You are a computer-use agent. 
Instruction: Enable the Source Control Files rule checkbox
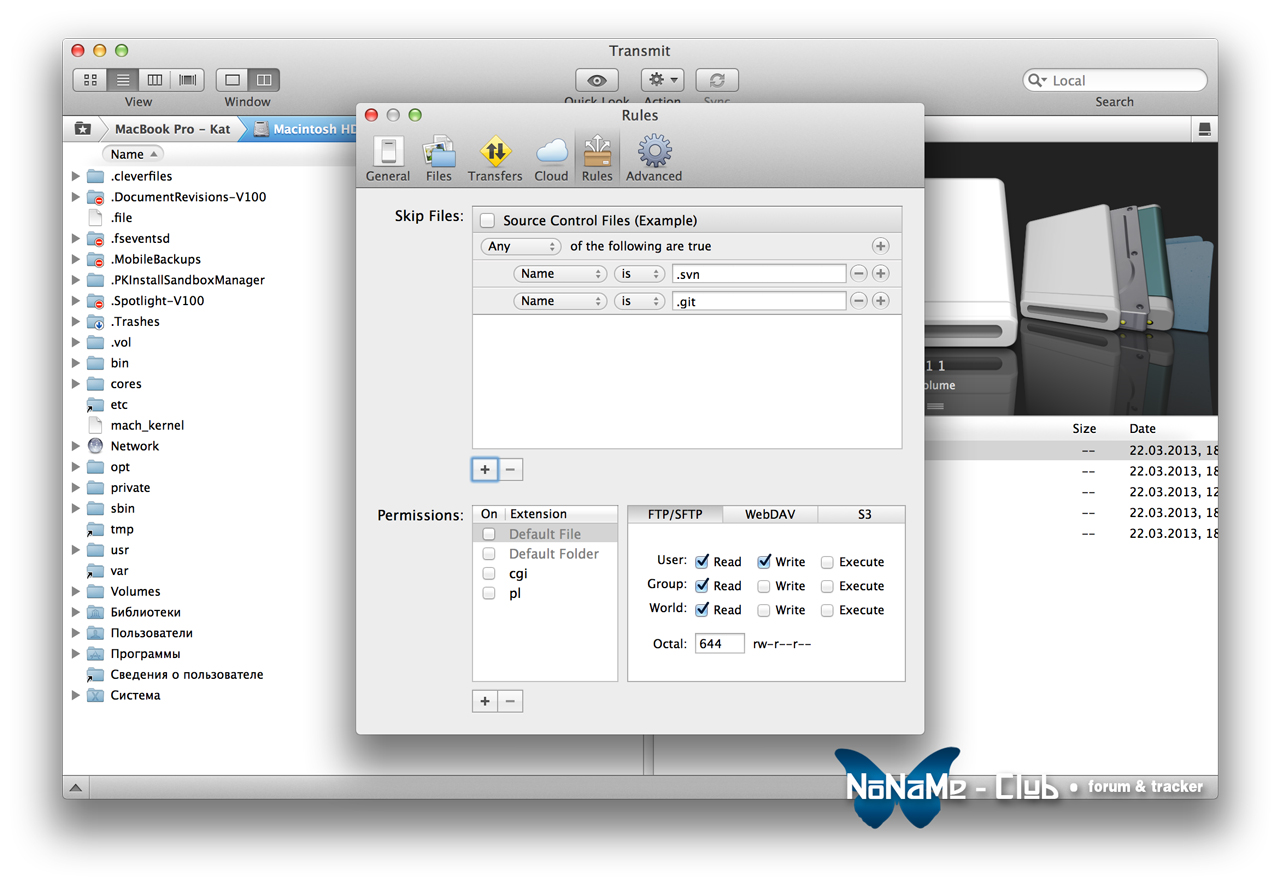488,220
